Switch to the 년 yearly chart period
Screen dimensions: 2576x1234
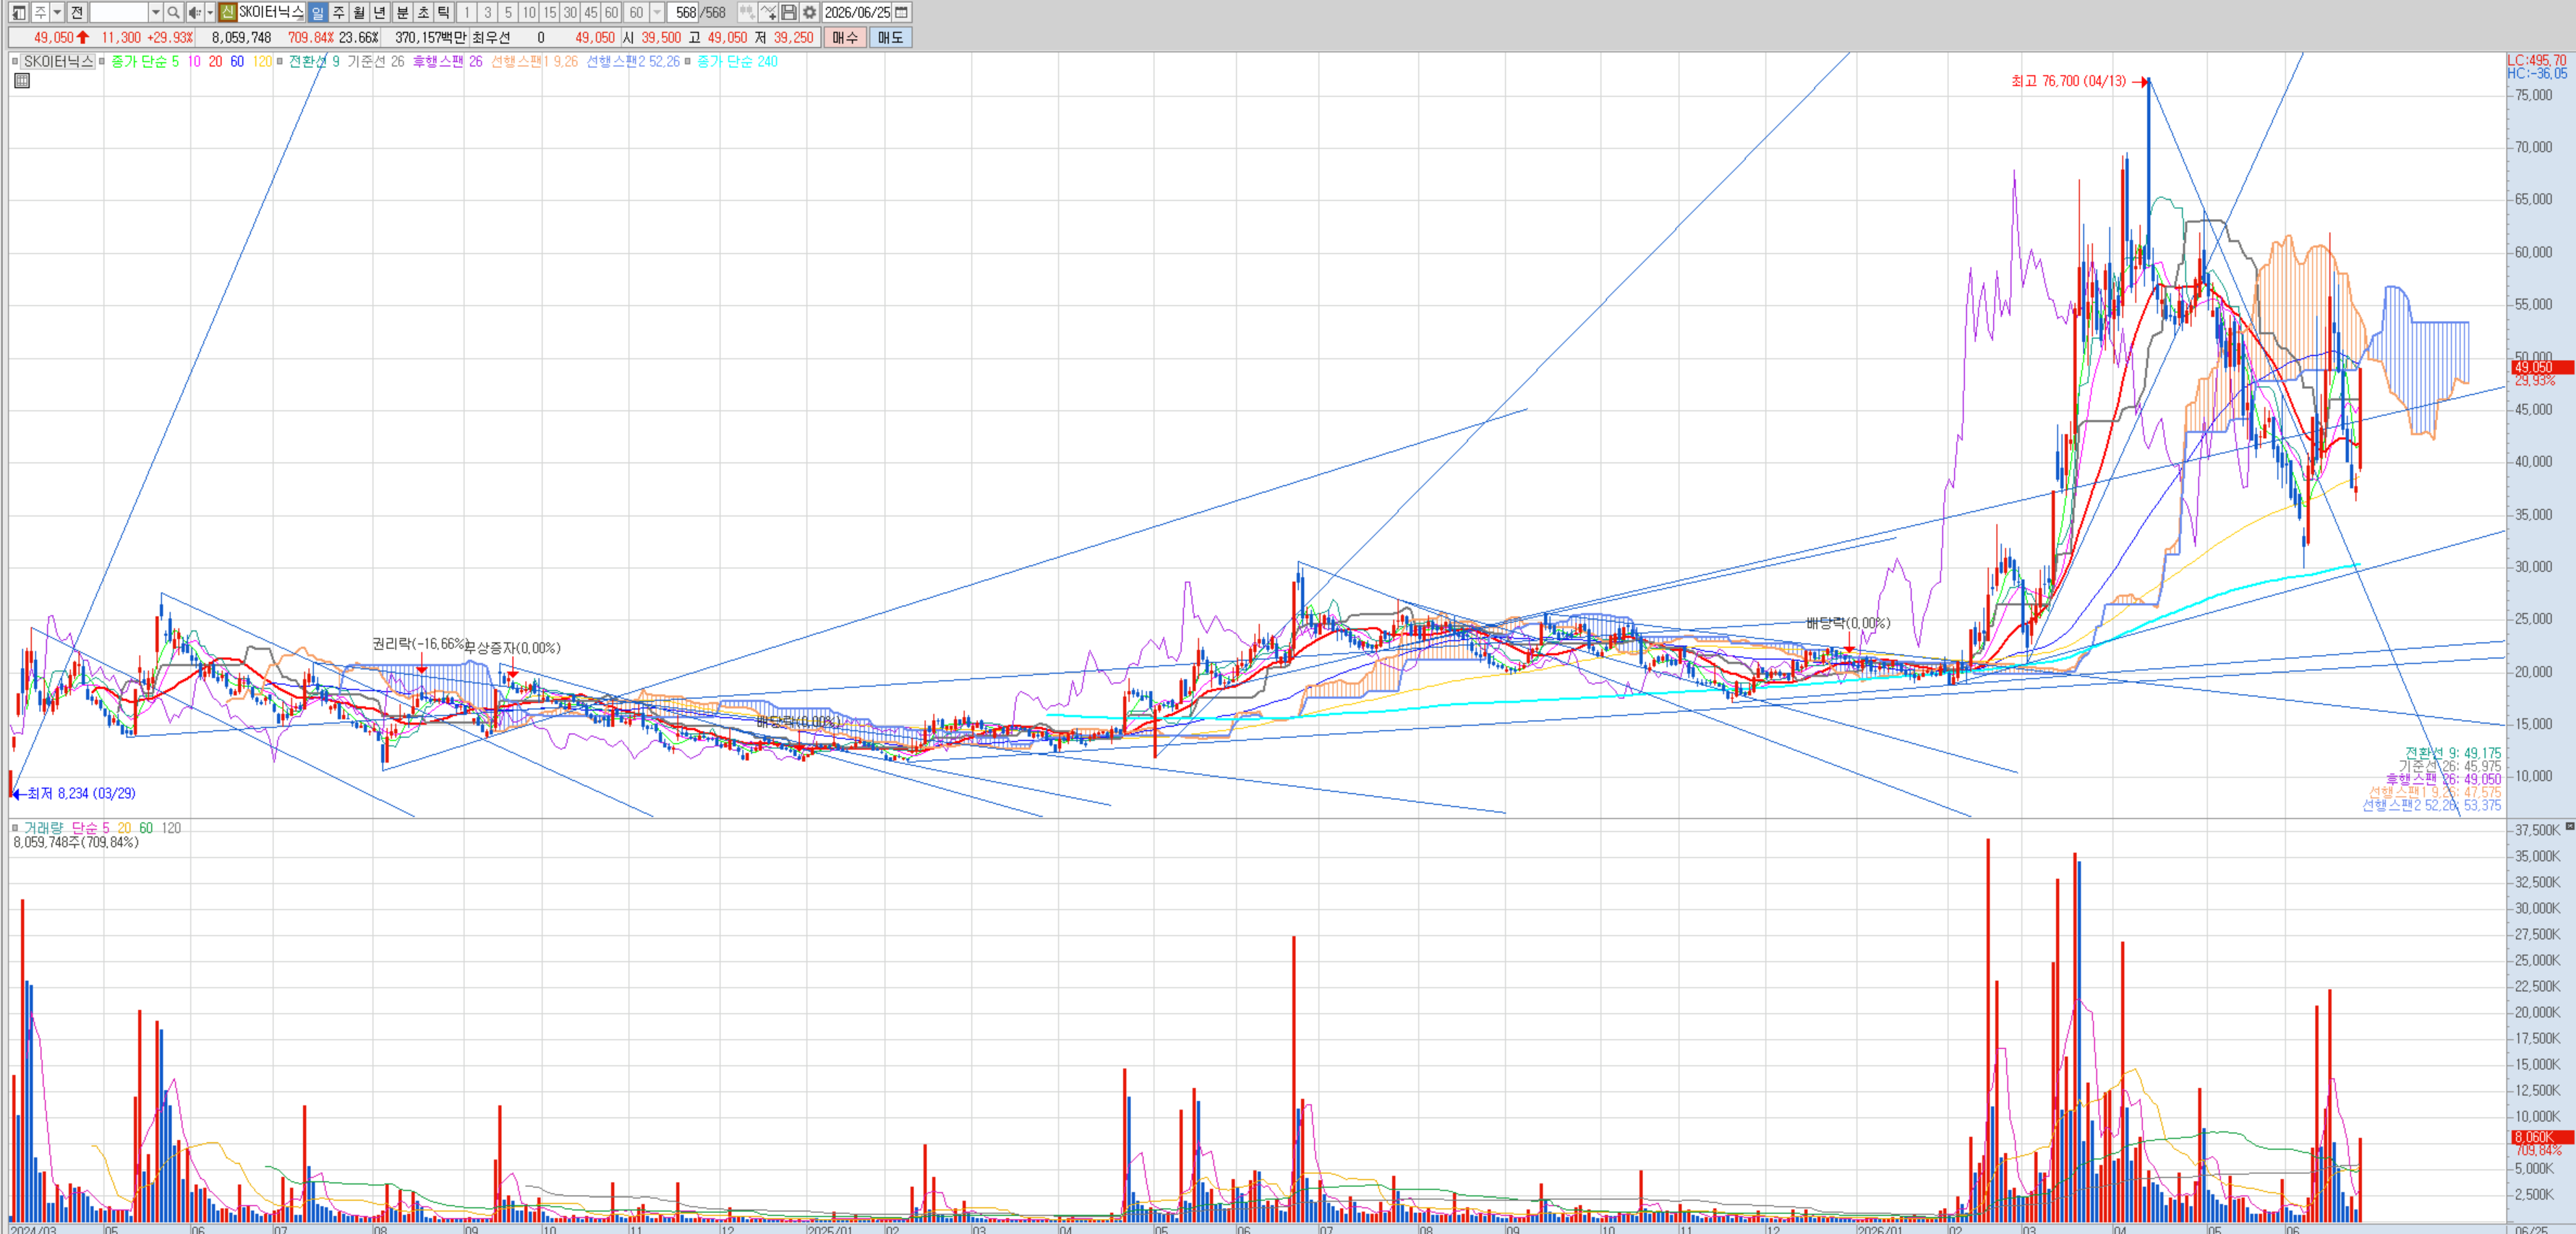380,12
